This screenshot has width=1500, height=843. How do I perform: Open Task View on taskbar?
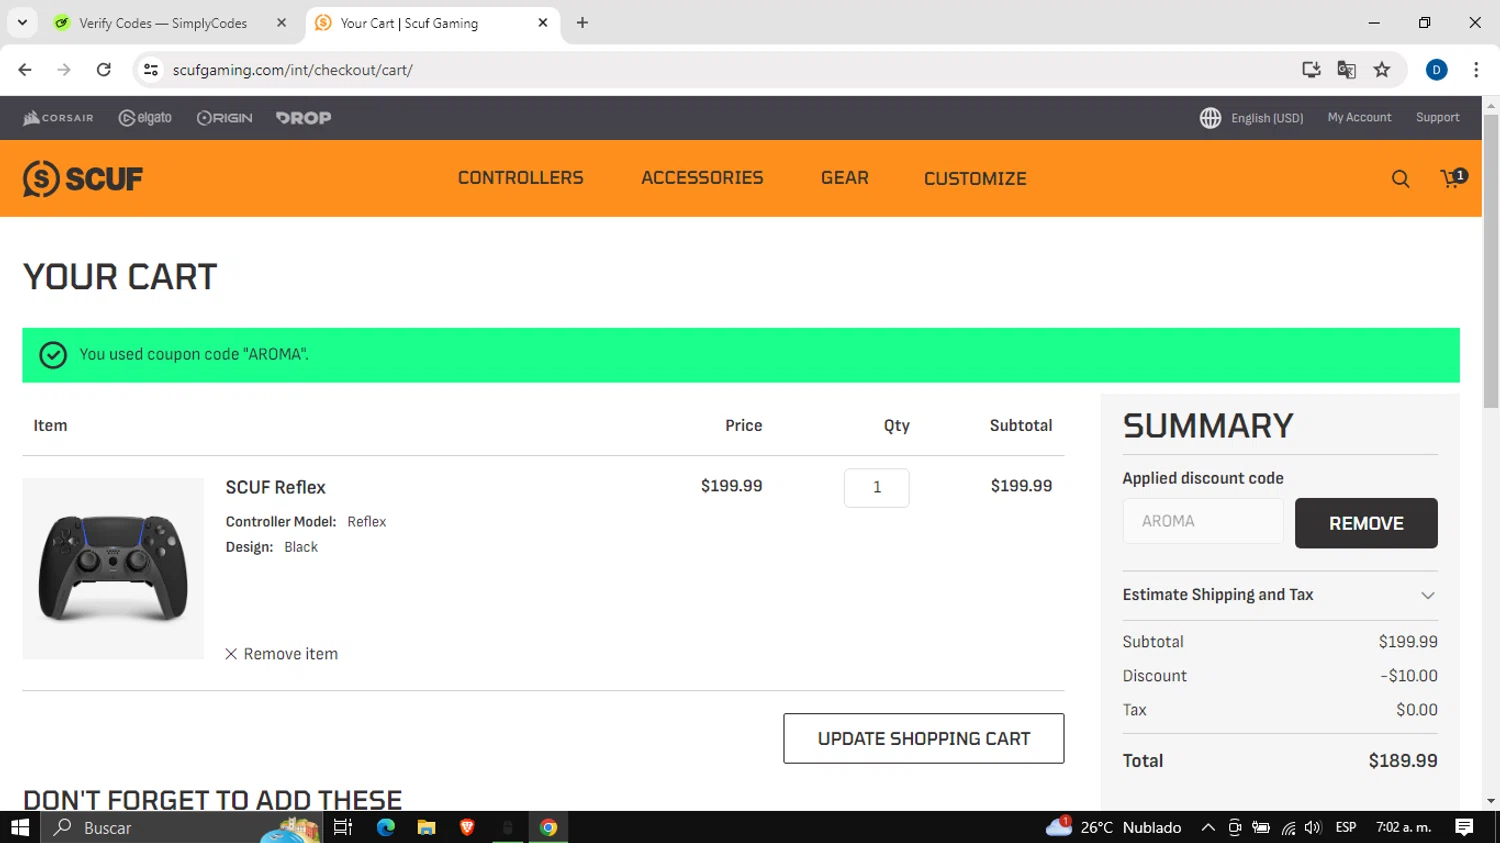(x=343, y=827)
